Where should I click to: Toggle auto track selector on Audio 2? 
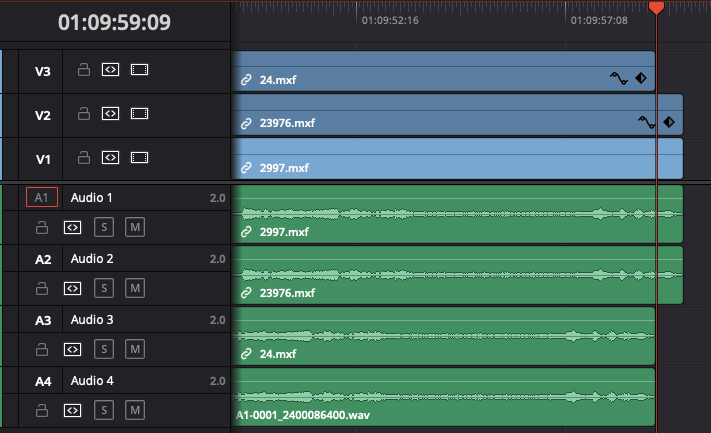point(73,288)
